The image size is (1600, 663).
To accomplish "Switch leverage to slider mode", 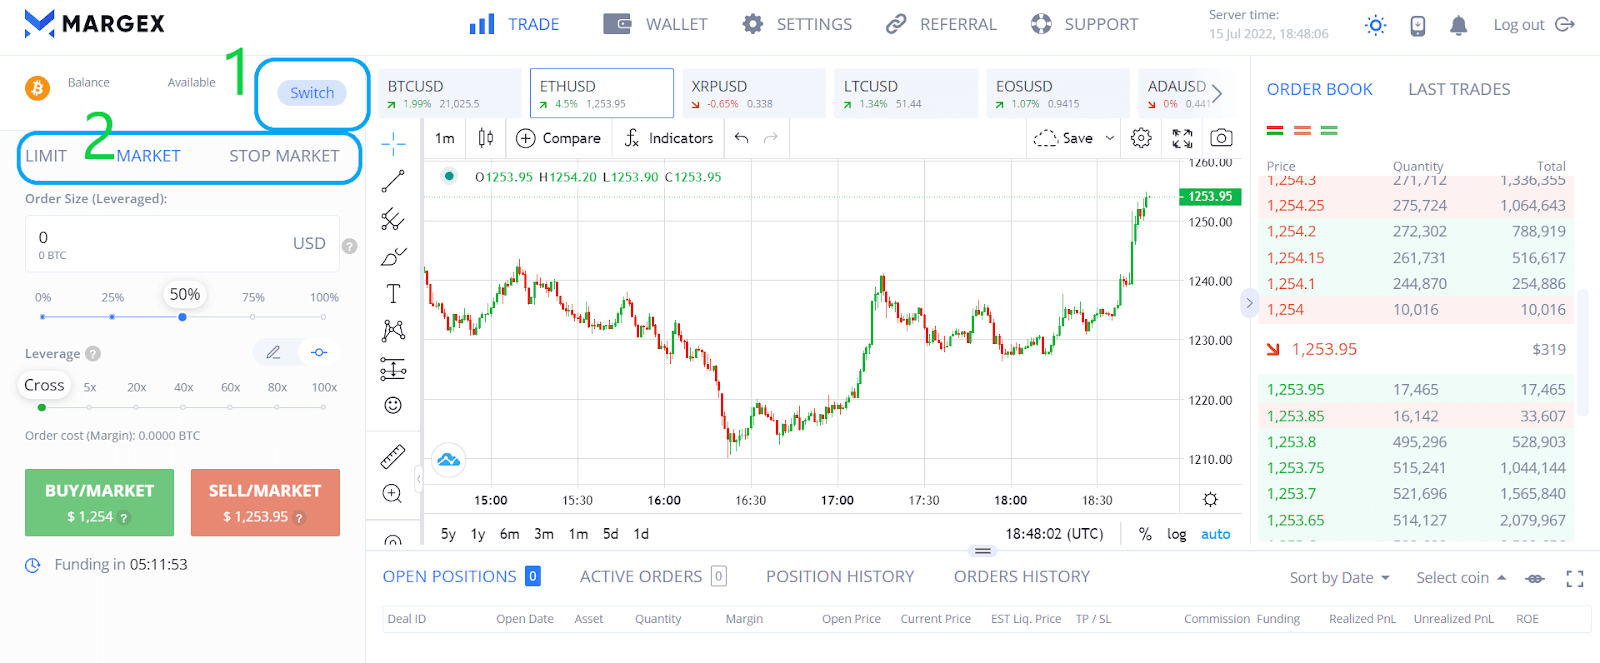I will click(x=319, y=352).
